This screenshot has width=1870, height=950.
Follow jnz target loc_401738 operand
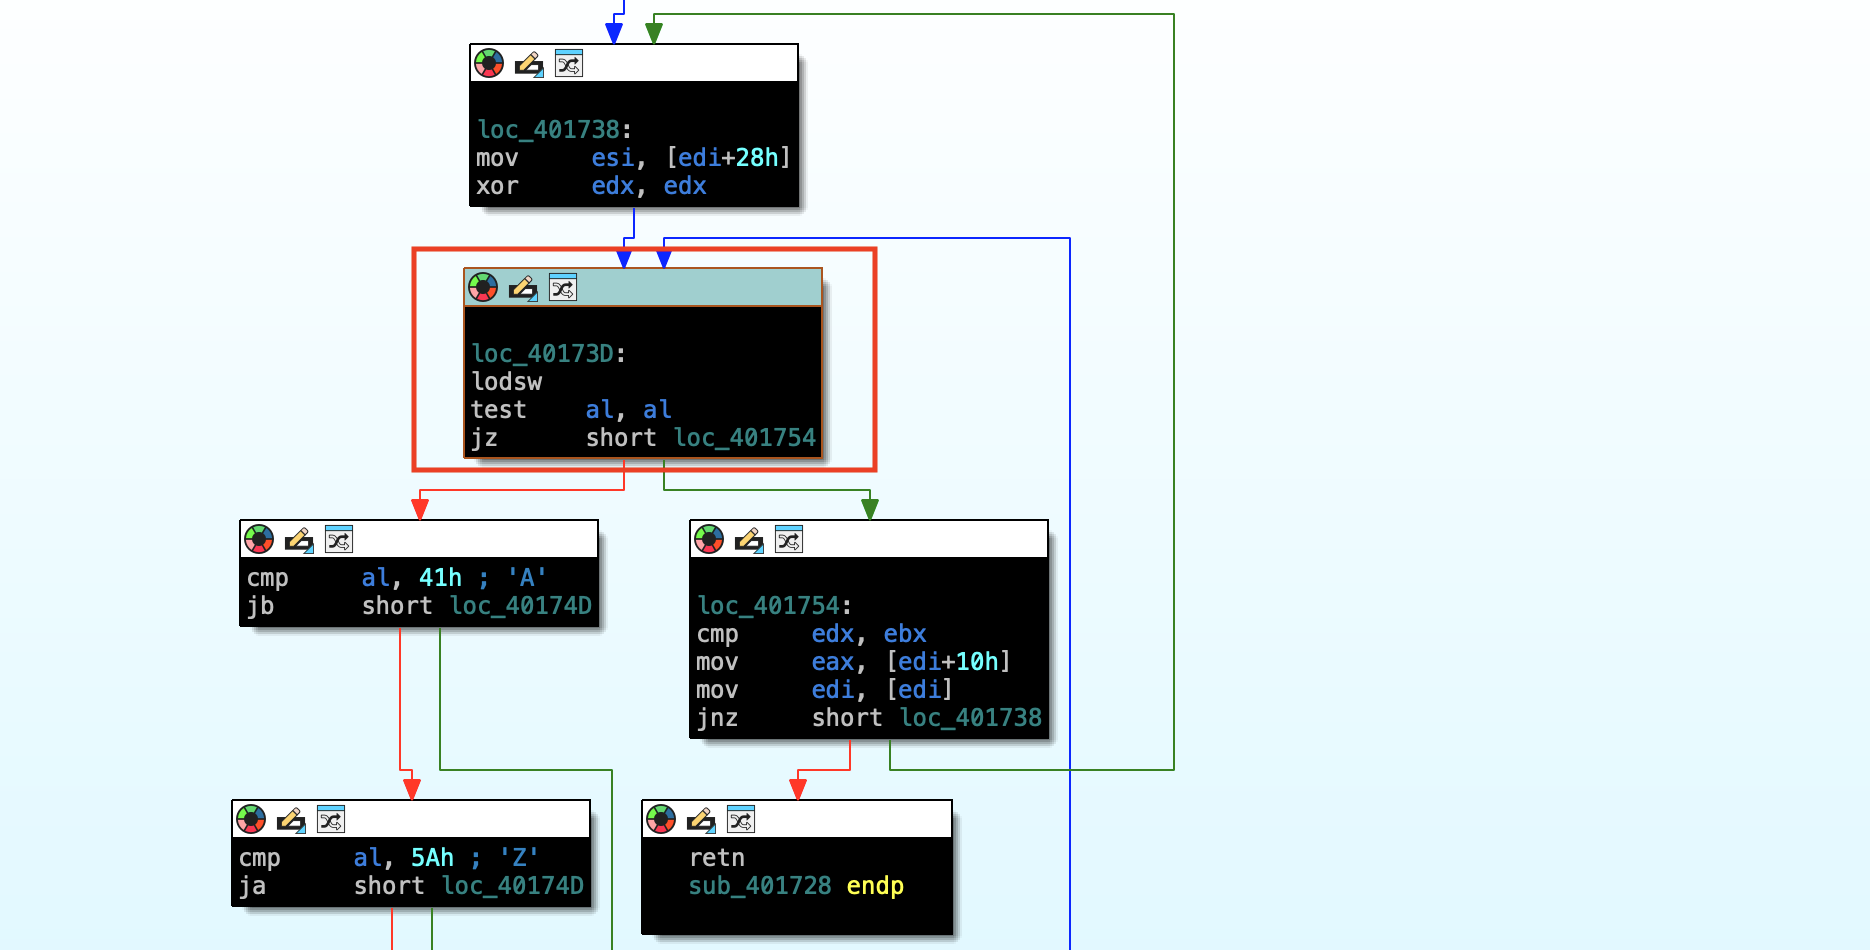(971, 718)
